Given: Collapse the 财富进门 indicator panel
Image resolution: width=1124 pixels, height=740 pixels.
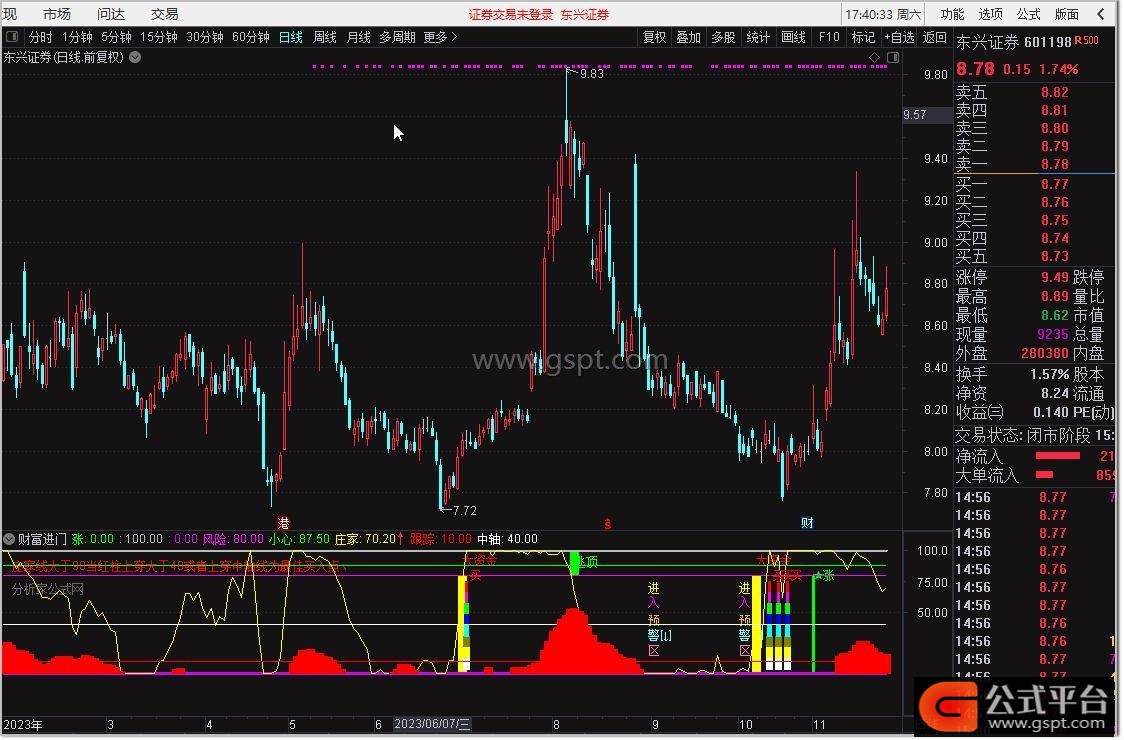Looking at the screenshot, I should point(9,539).
